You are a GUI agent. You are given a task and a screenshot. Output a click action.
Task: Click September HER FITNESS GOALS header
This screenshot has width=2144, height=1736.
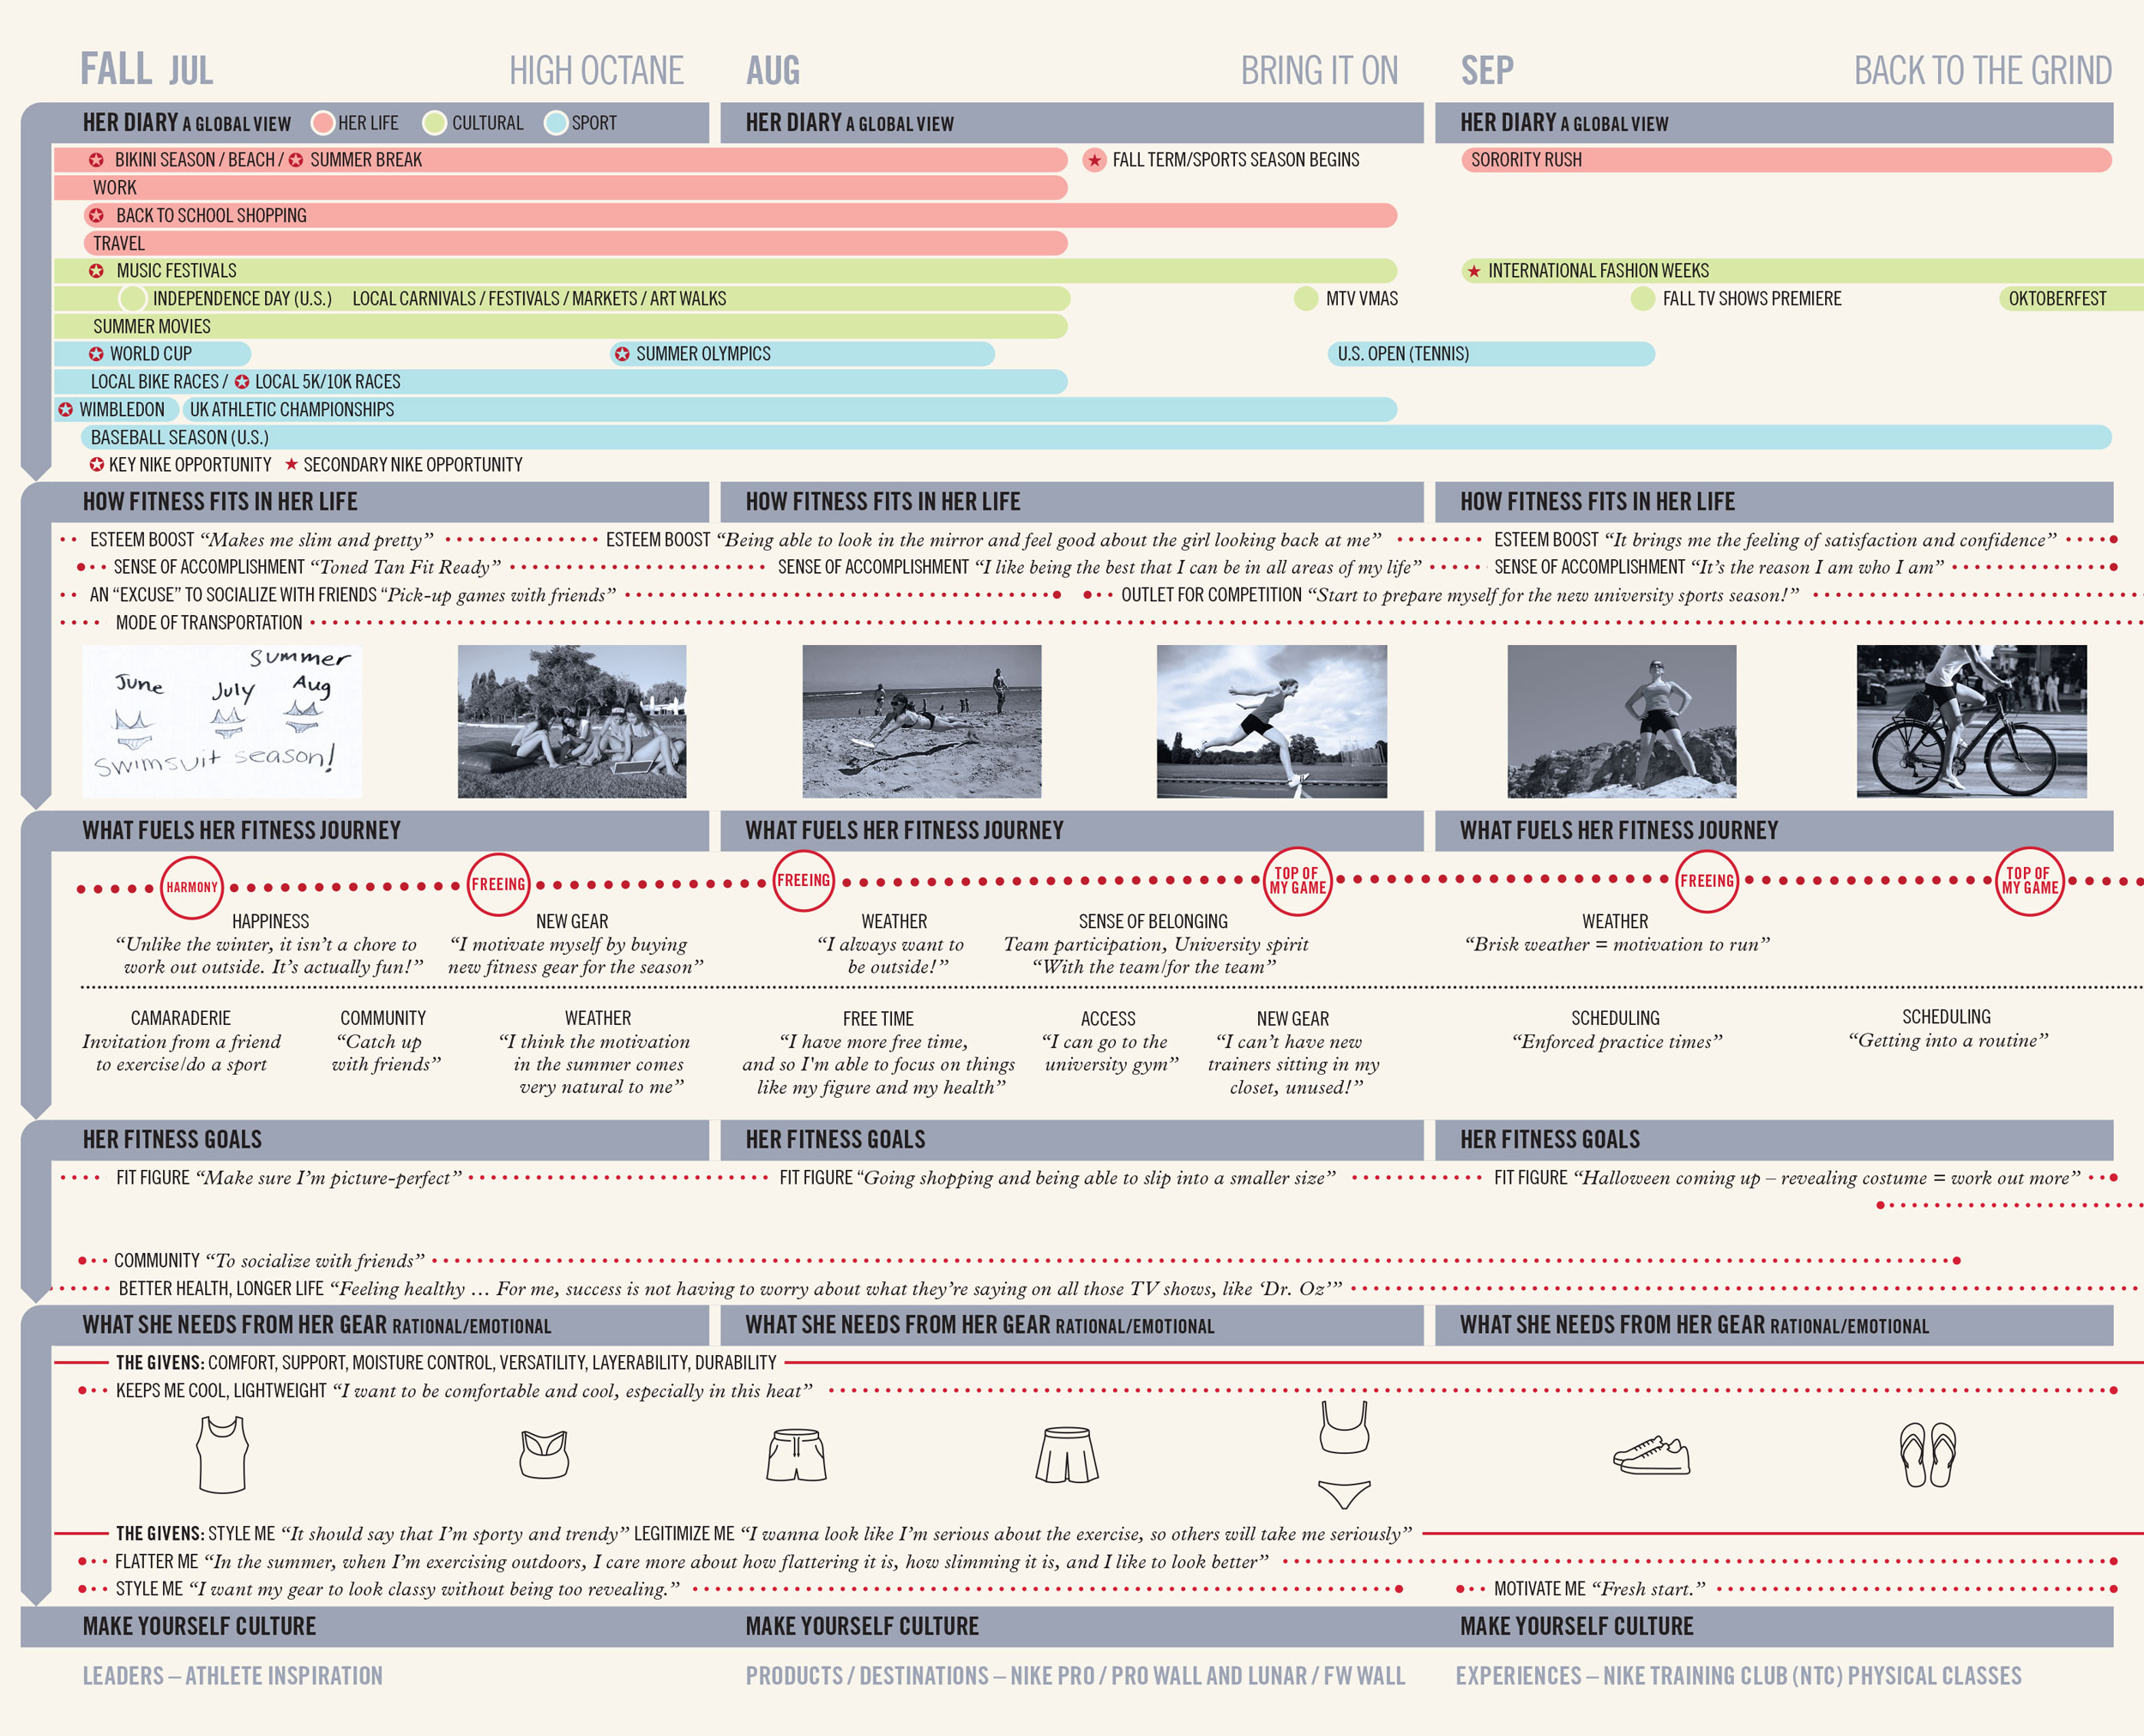[1774, 1140]
